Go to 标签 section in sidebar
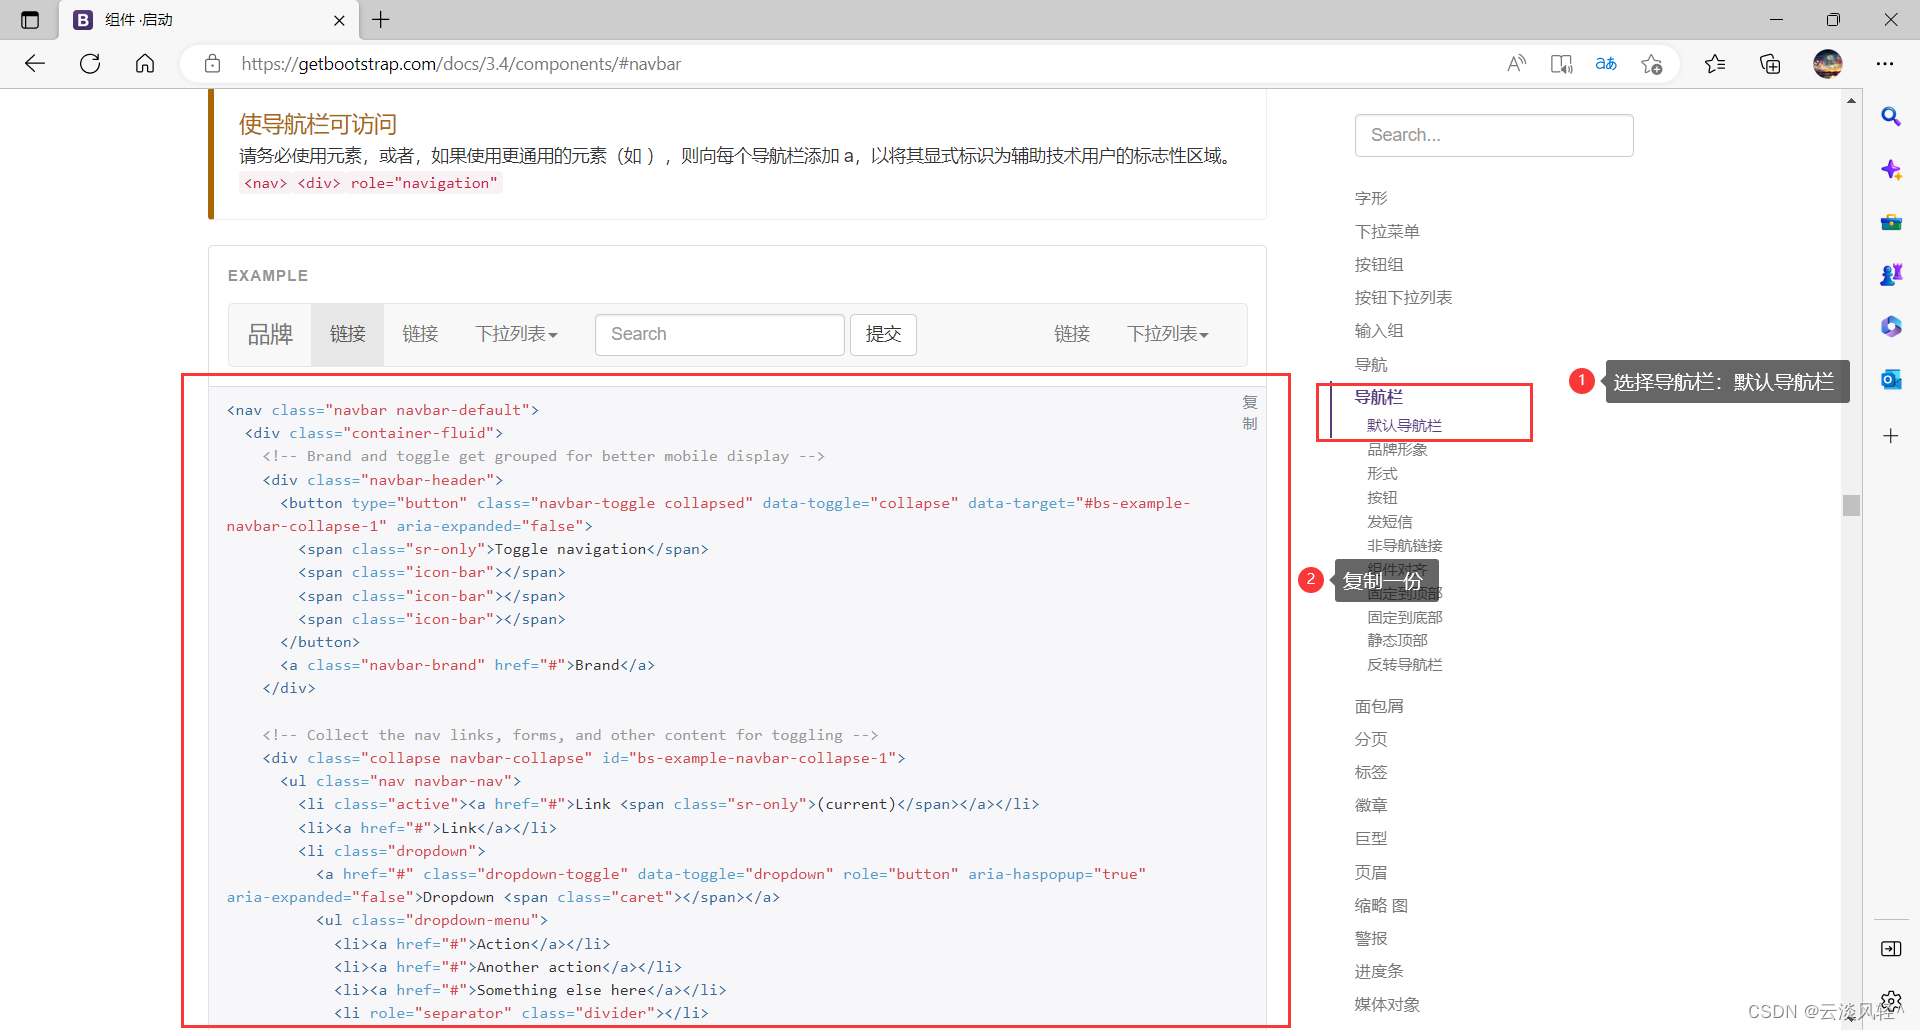 pyautogui.click(x=1371, y=772)
